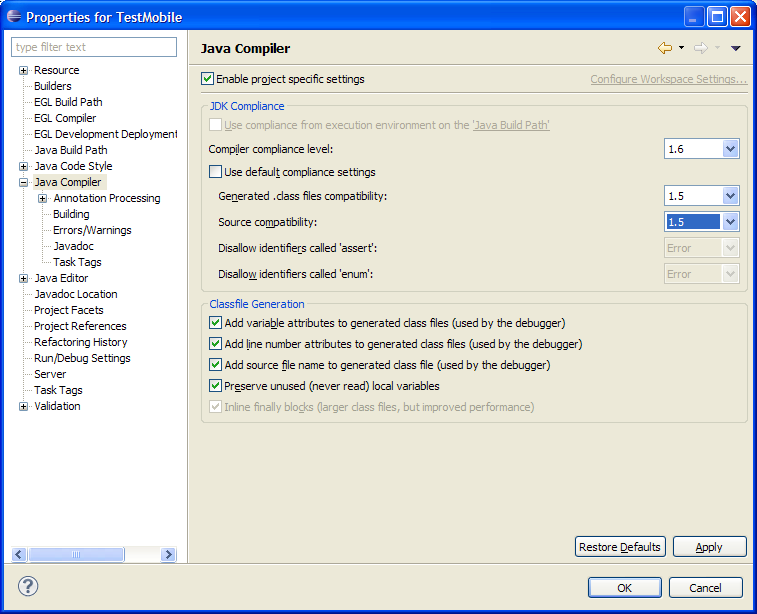Image resolution: width=757 pixels, height=614 pixels.
Task: Click the Validation label
Action: (57, 406)
